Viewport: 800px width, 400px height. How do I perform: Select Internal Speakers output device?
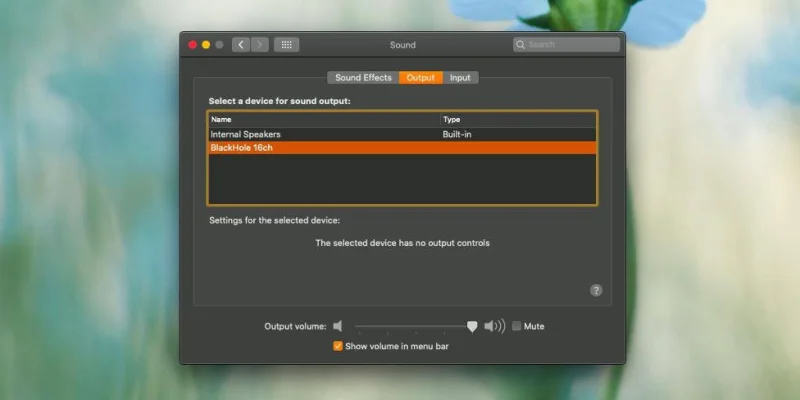402,135
